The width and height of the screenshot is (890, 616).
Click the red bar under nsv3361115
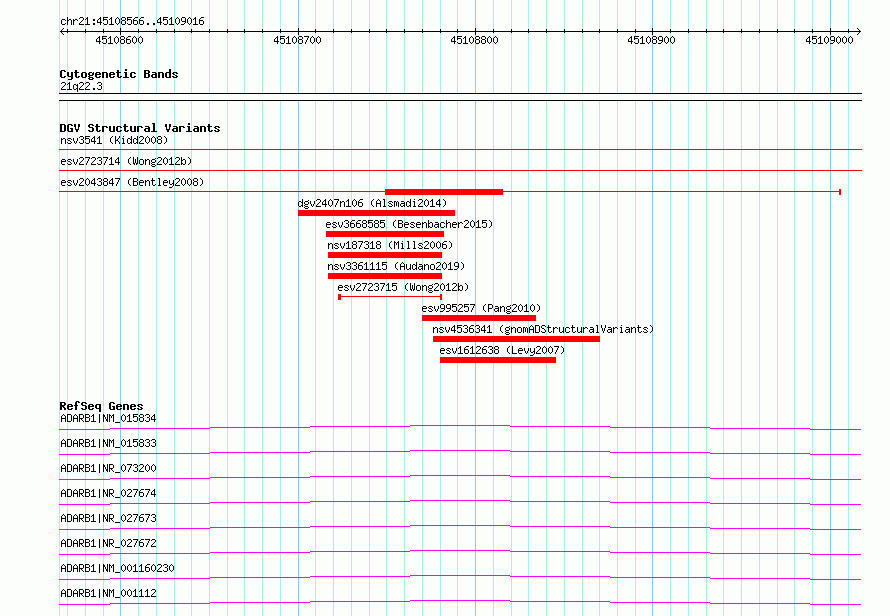tap(385, 276)
